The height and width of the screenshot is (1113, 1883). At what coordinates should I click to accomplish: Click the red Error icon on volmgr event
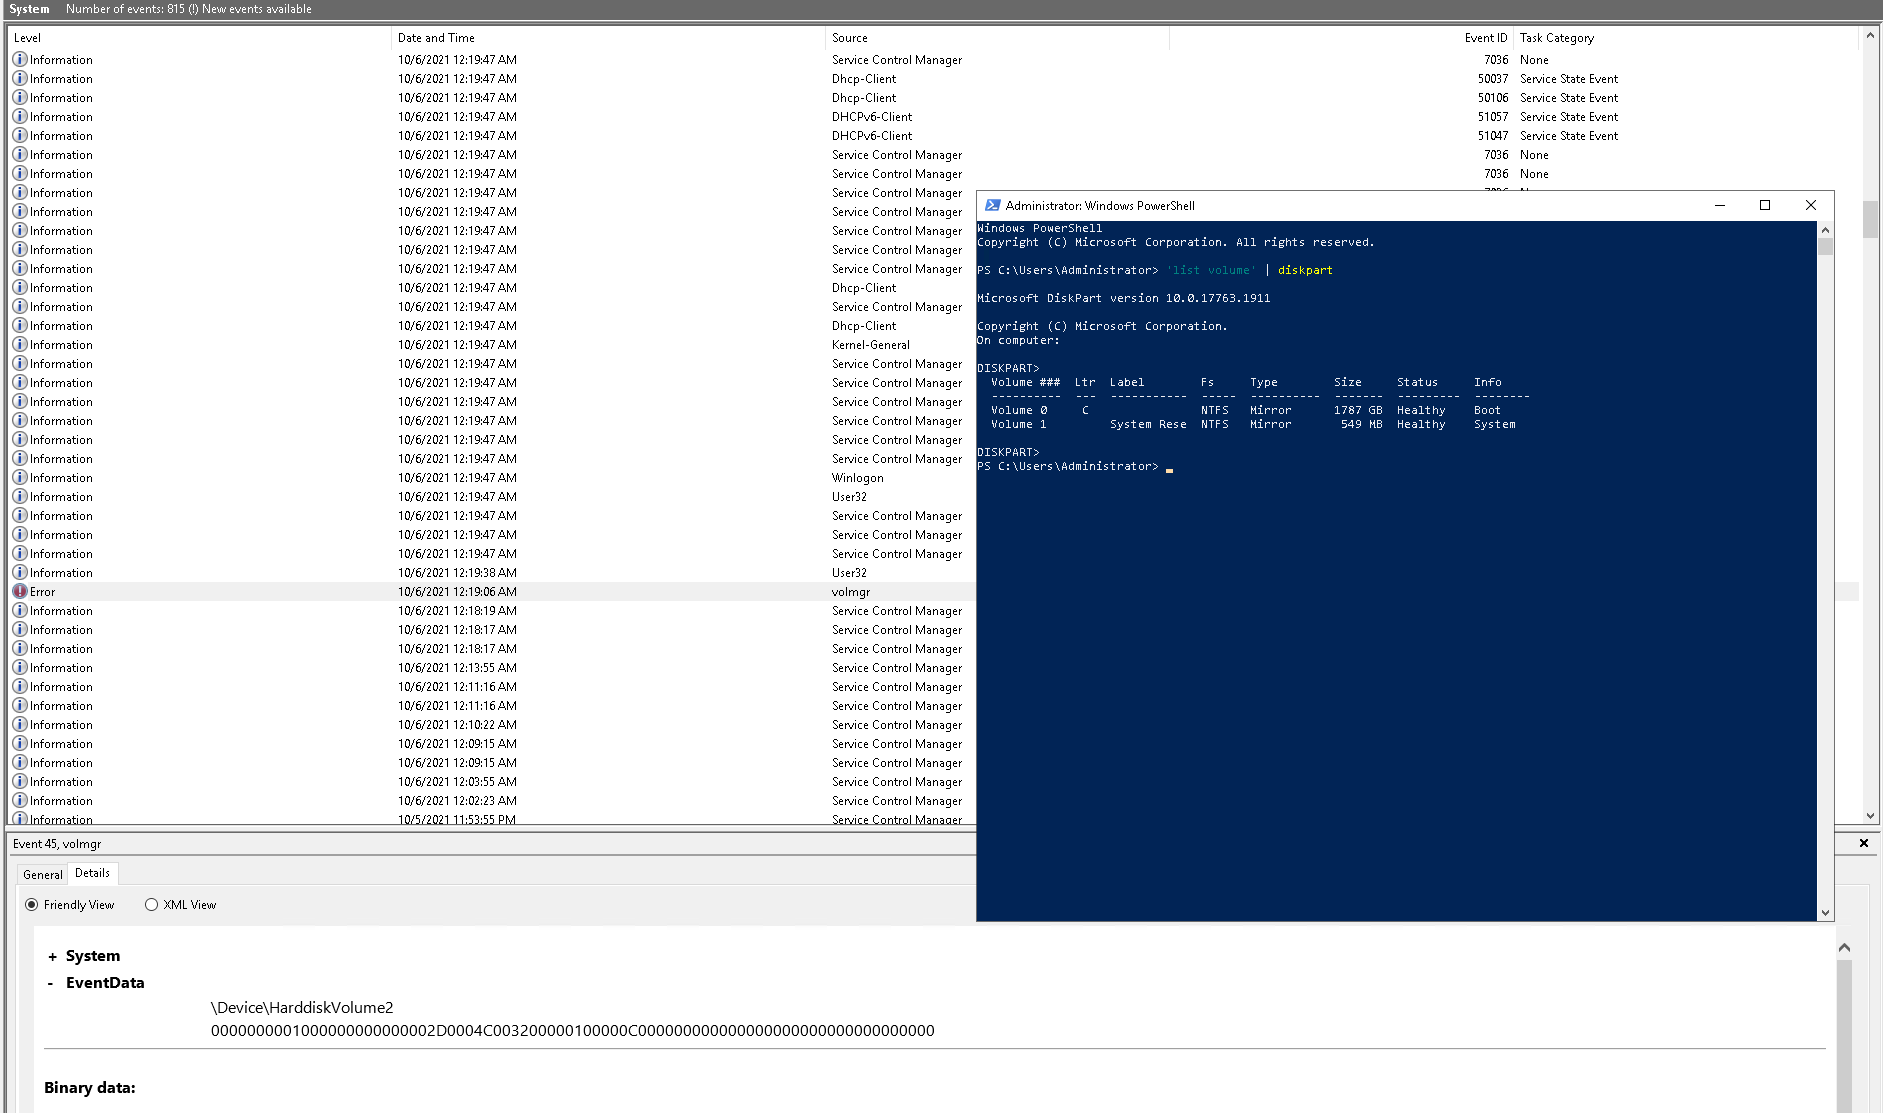coord(20,591)
